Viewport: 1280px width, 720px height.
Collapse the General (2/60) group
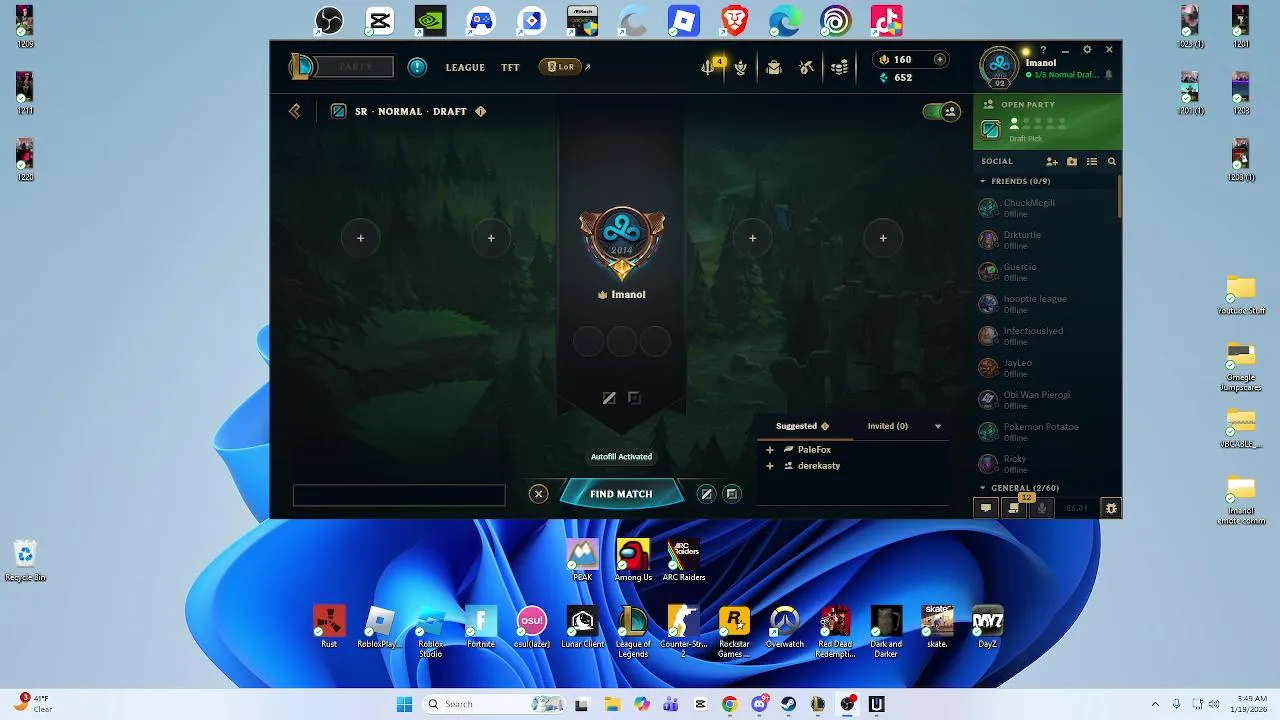click(x=983, y=488)
